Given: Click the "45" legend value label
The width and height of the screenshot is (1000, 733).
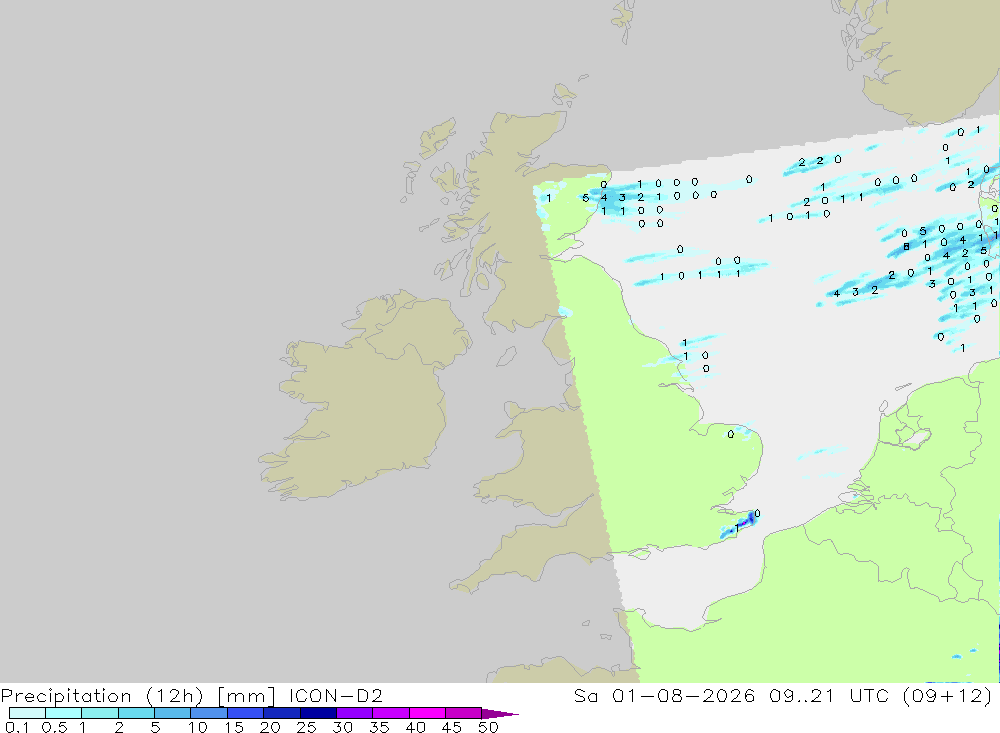Looking at the screenshot, I should click(x=452, y=727).
